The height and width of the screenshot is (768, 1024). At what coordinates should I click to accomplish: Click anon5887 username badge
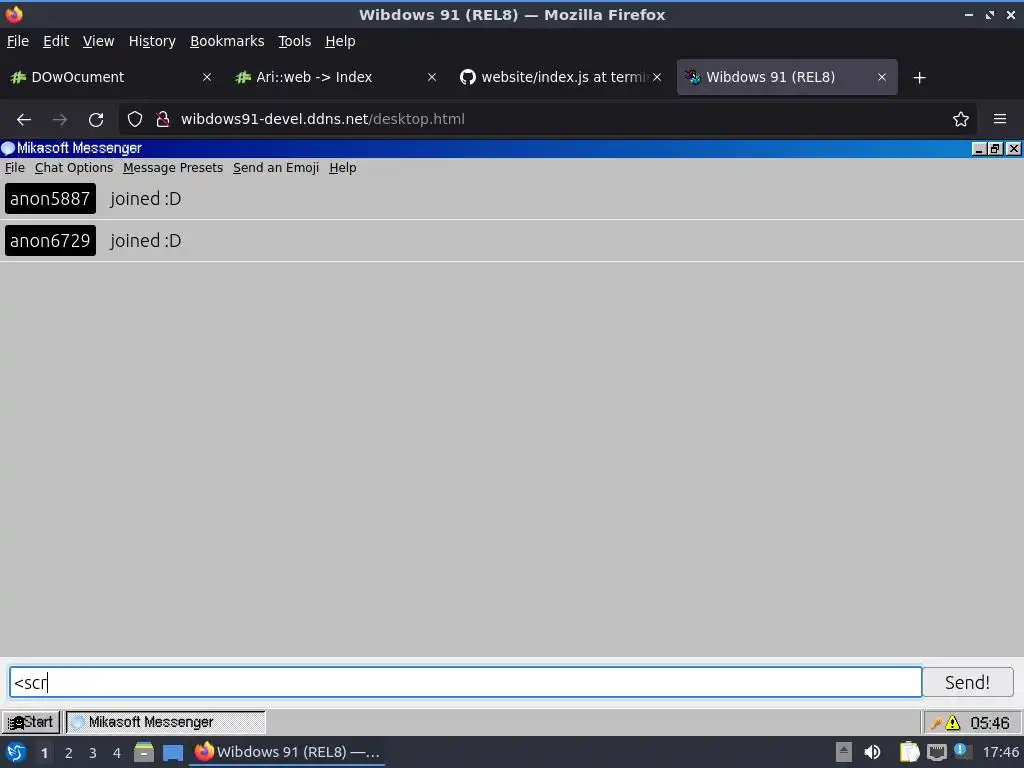point(50,199)
